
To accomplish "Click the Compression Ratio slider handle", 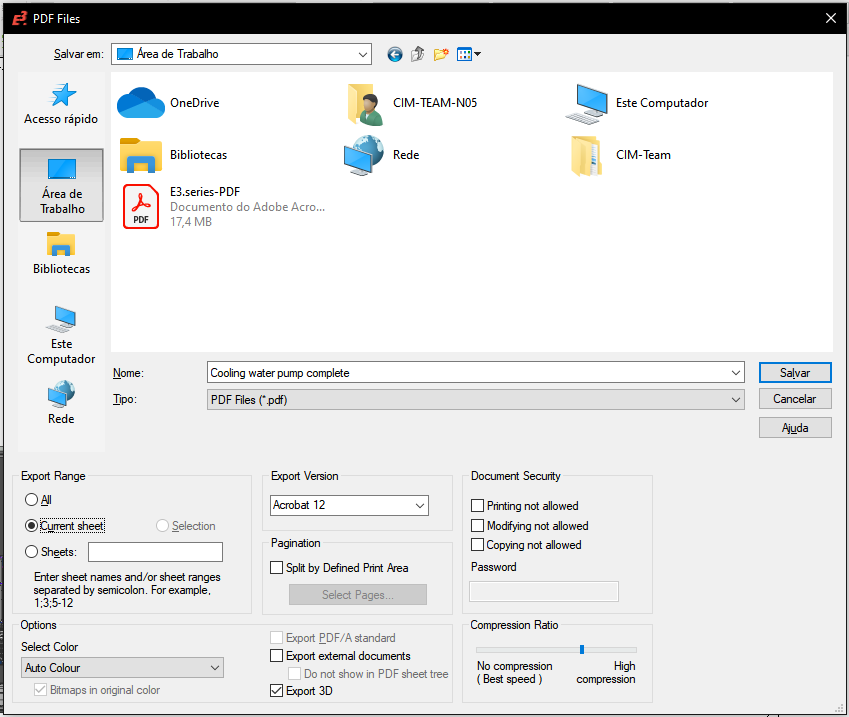I will 581,649.
